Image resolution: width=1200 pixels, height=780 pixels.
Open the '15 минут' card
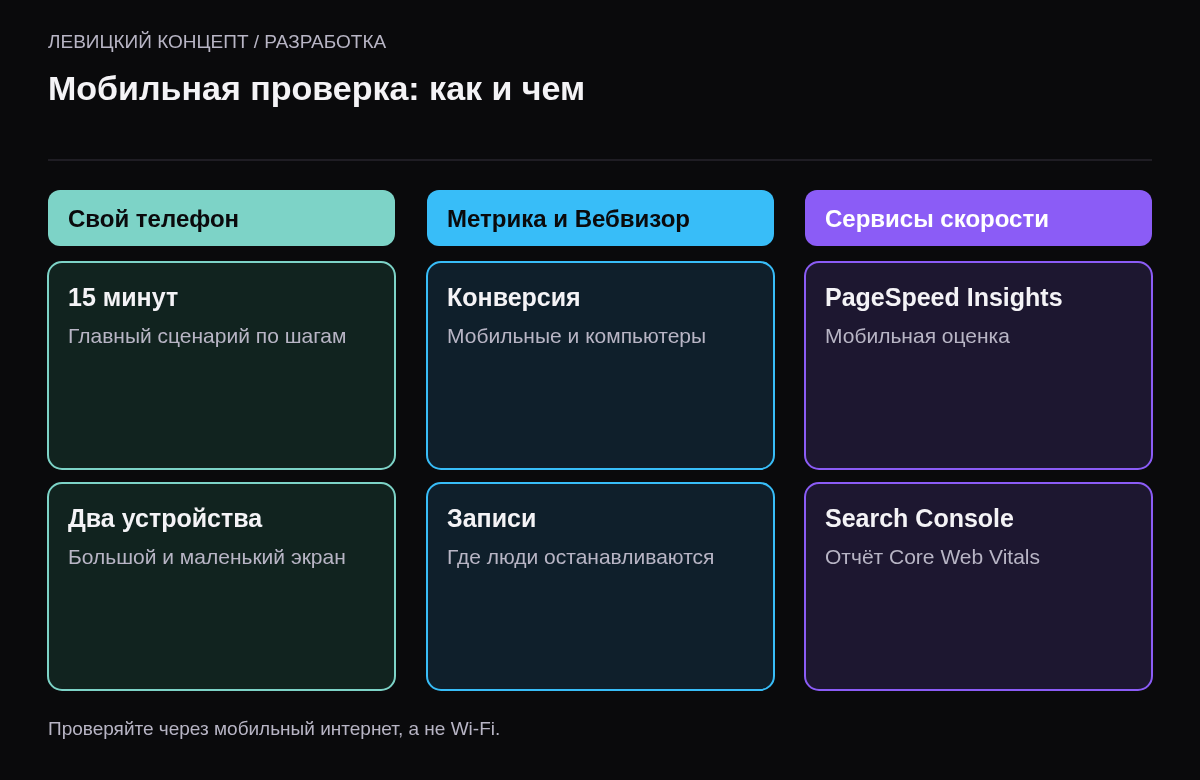coord(221,365)
